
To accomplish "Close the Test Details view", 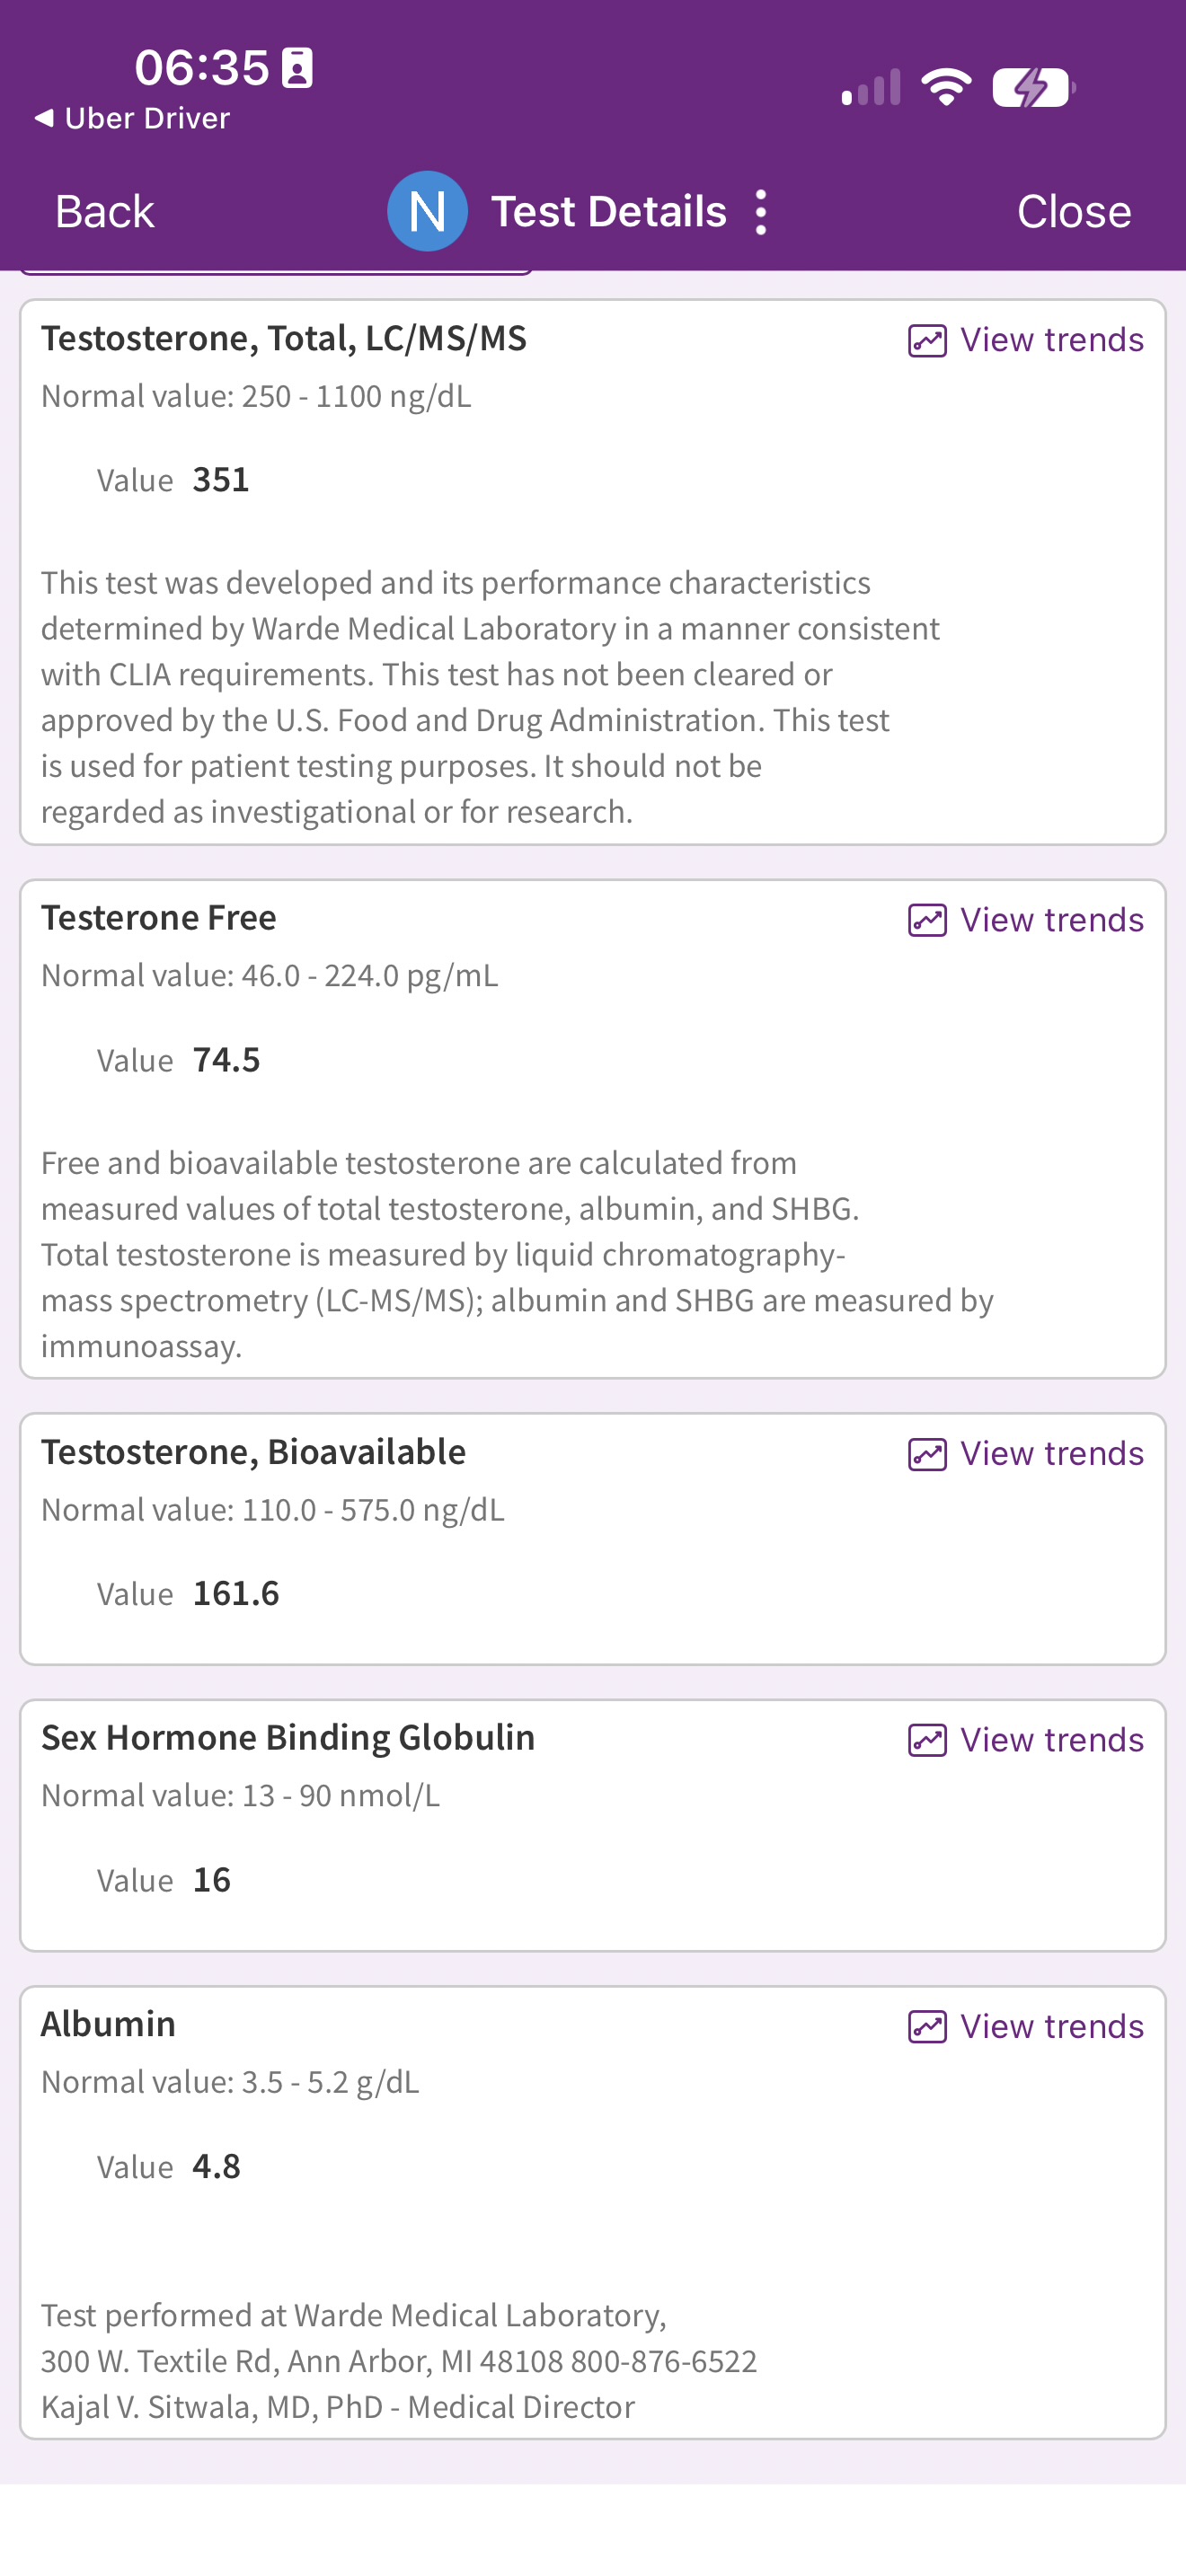I will (x=1074, y=212).
